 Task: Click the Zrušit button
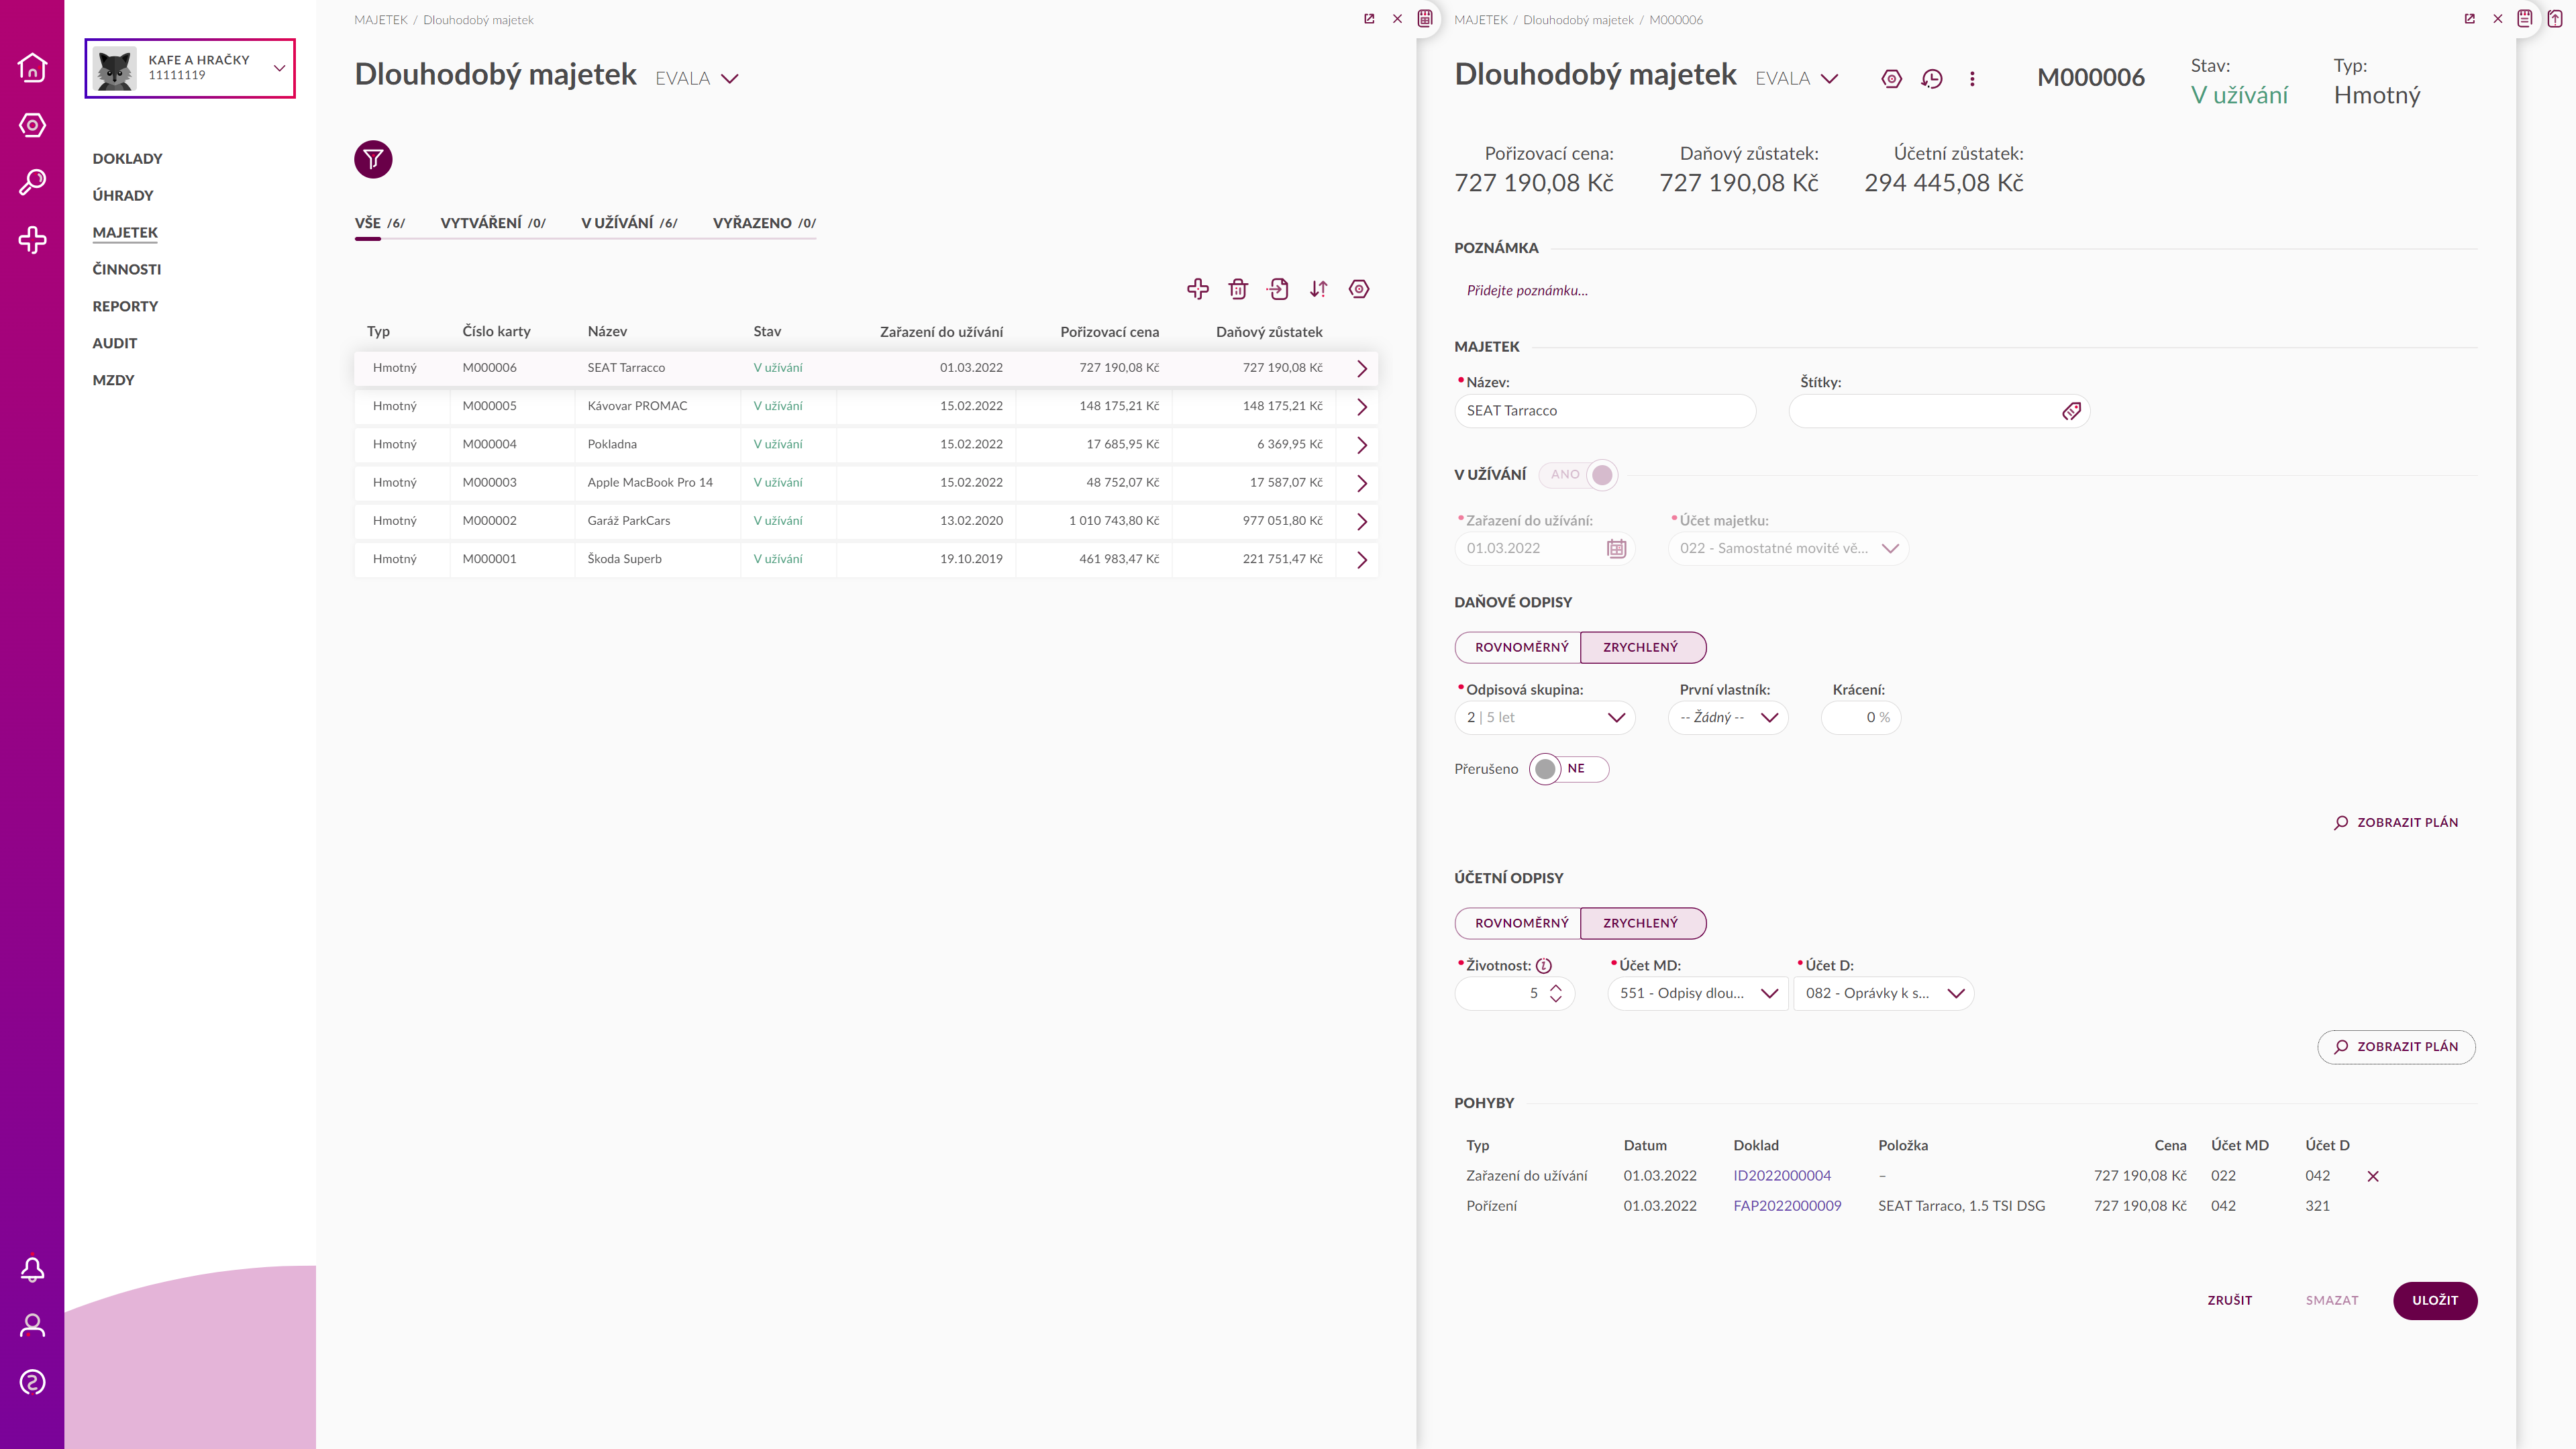point(2230,1300)
